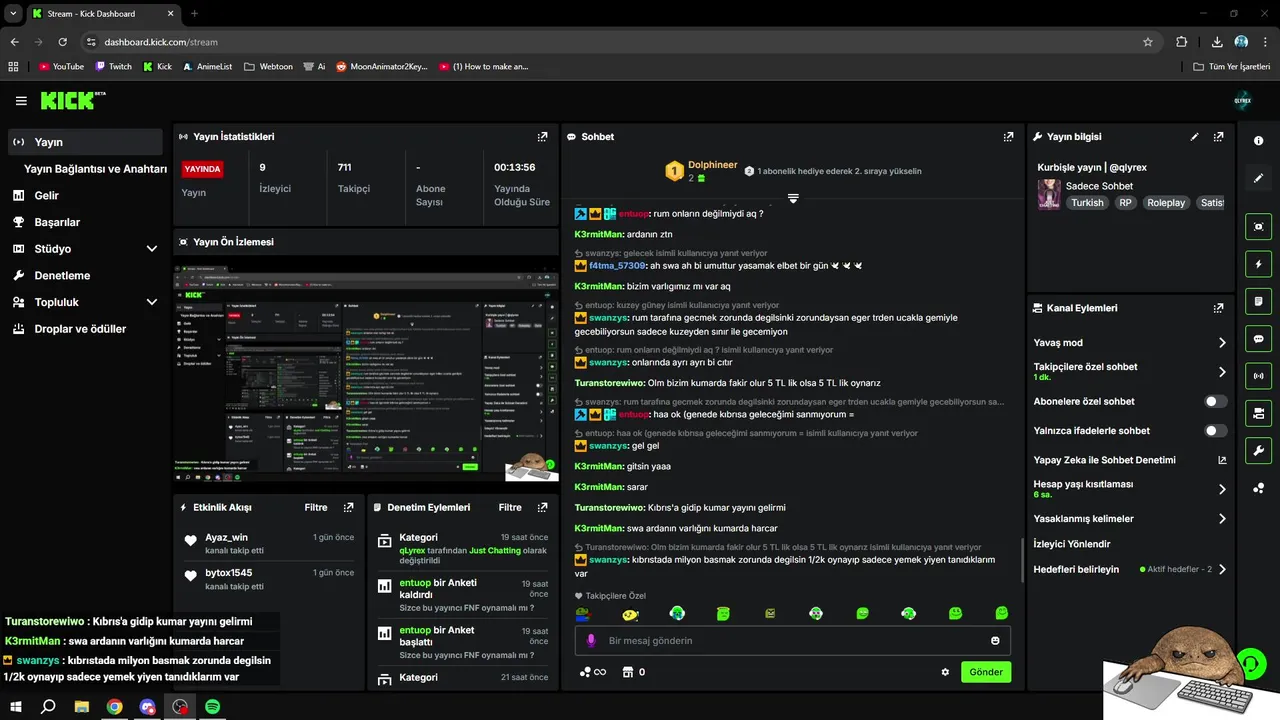Open Filtre in Denetim Eylemleri panel
The height and width of the screenshot is (720, 1280).
510,507
